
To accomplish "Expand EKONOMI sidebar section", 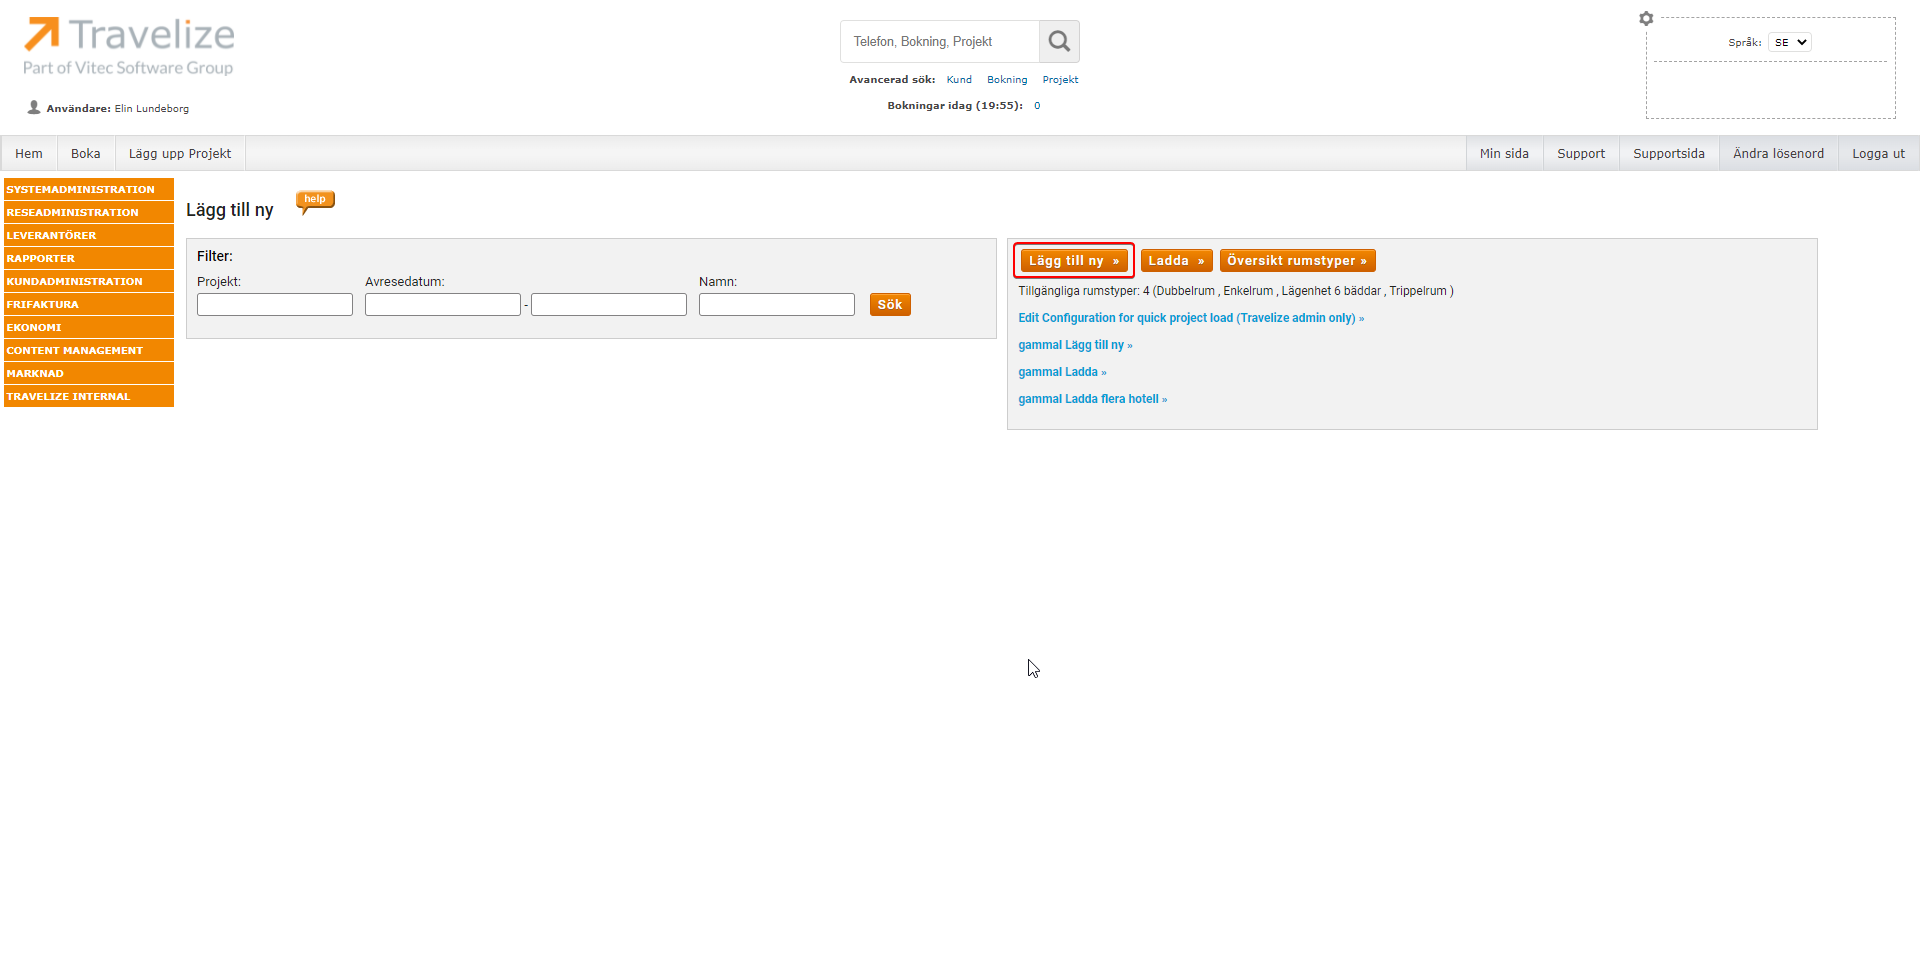I will point(89,327).
